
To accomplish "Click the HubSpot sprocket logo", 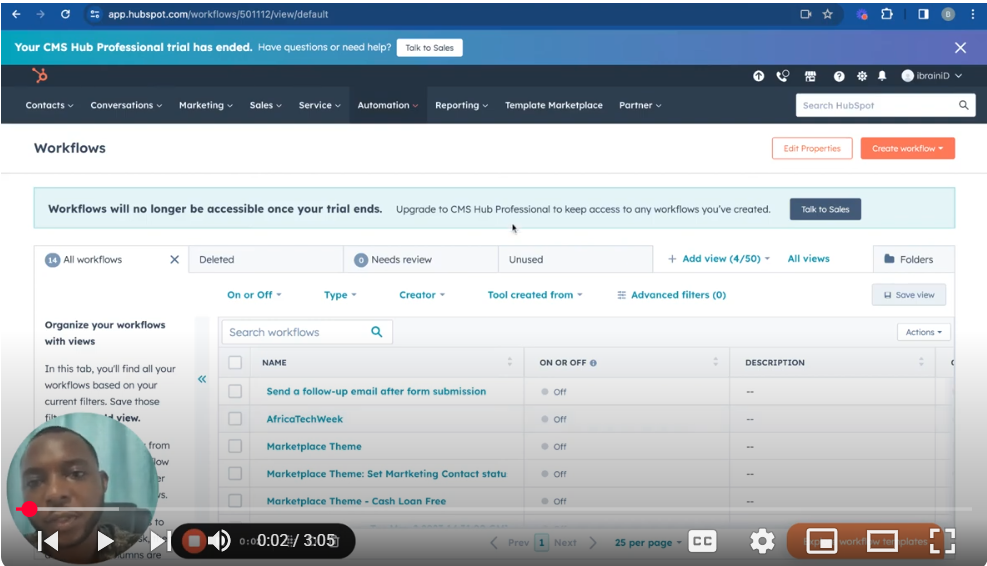I will (40, 76).
